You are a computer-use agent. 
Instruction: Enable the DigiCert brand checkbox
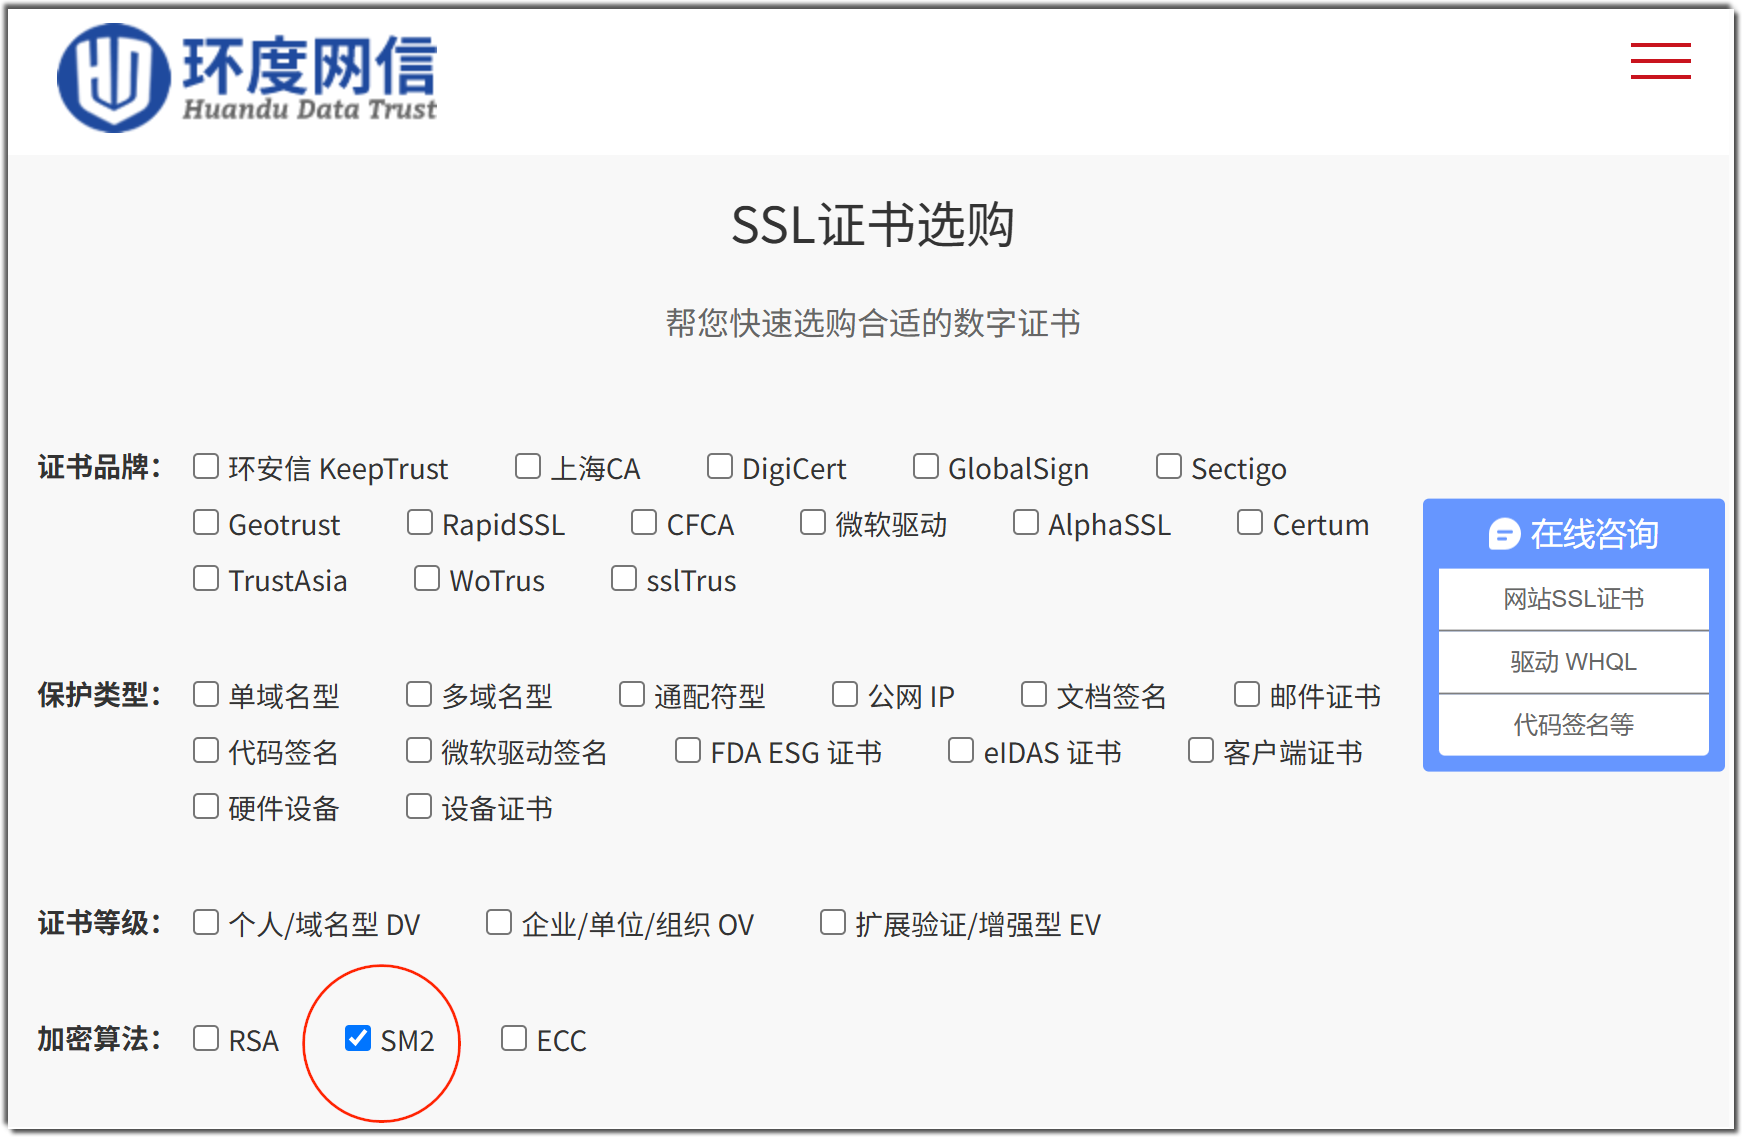point(719,465)
